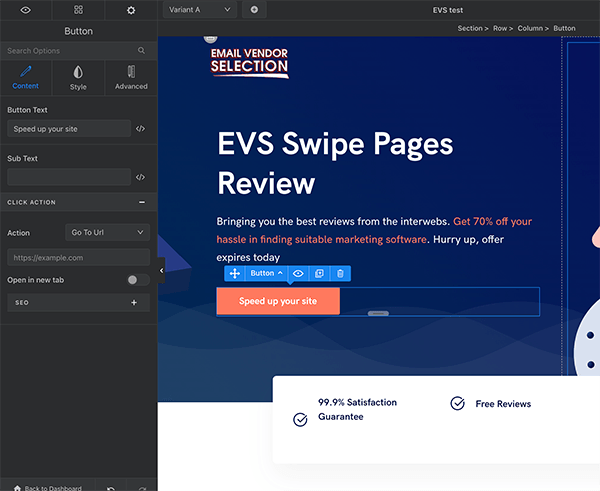Click the checkmark icon beside Free Reviews
600x491 pixels.
(457, 403)
